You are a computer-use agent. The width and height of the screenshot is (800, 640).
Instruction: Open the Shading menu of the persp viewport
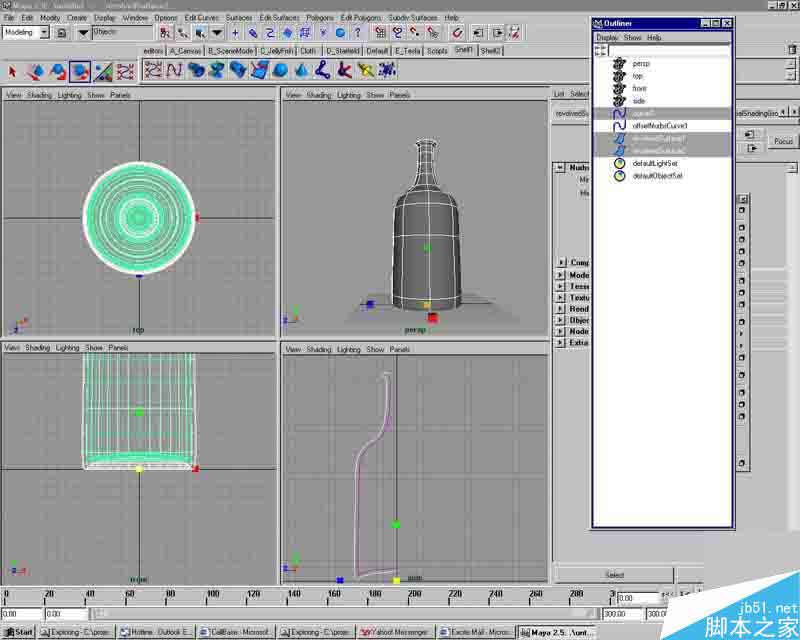tap(319, 95)
